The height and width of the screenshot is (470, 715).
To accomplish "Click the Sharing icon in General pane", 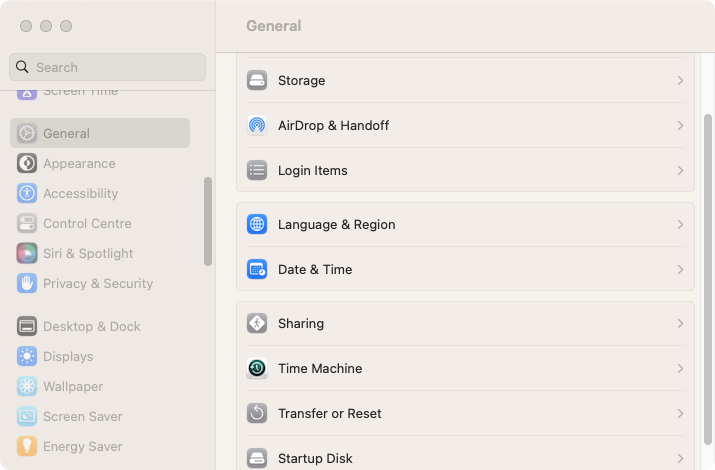I will [x=257, y=324].
